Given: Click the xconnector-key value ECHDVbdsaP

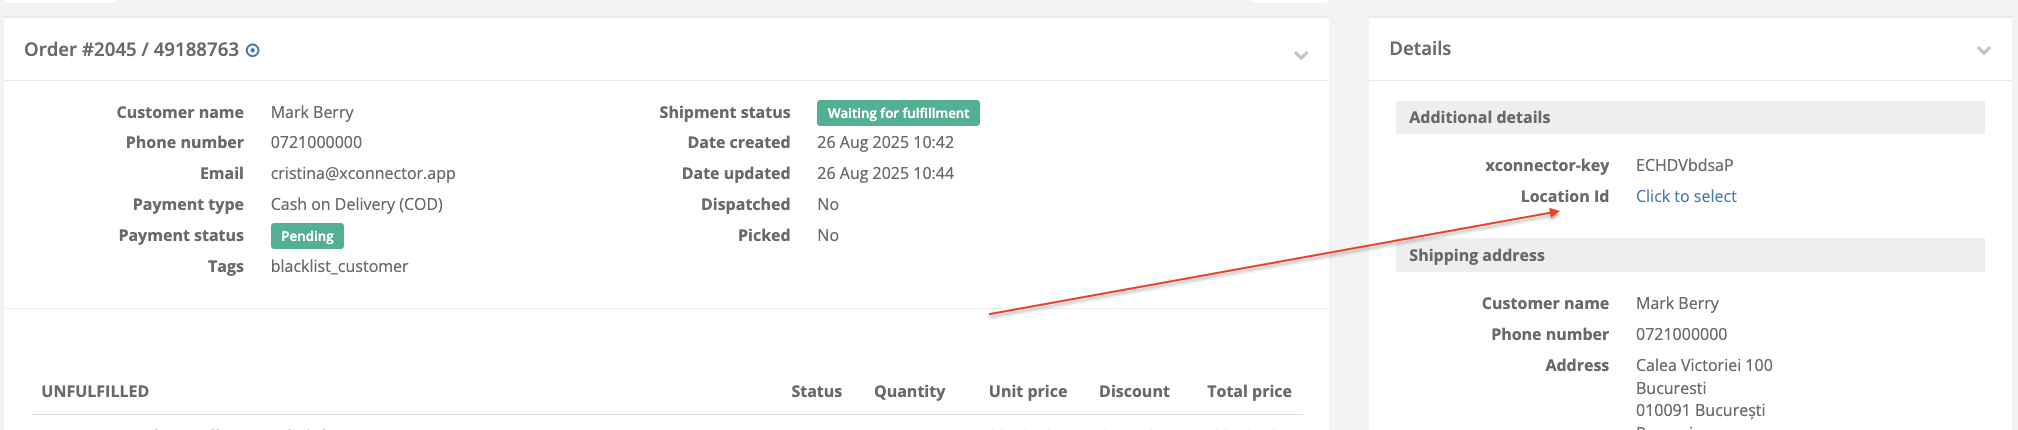Looking at the screenshot, I should click(x=1685, y=165).
